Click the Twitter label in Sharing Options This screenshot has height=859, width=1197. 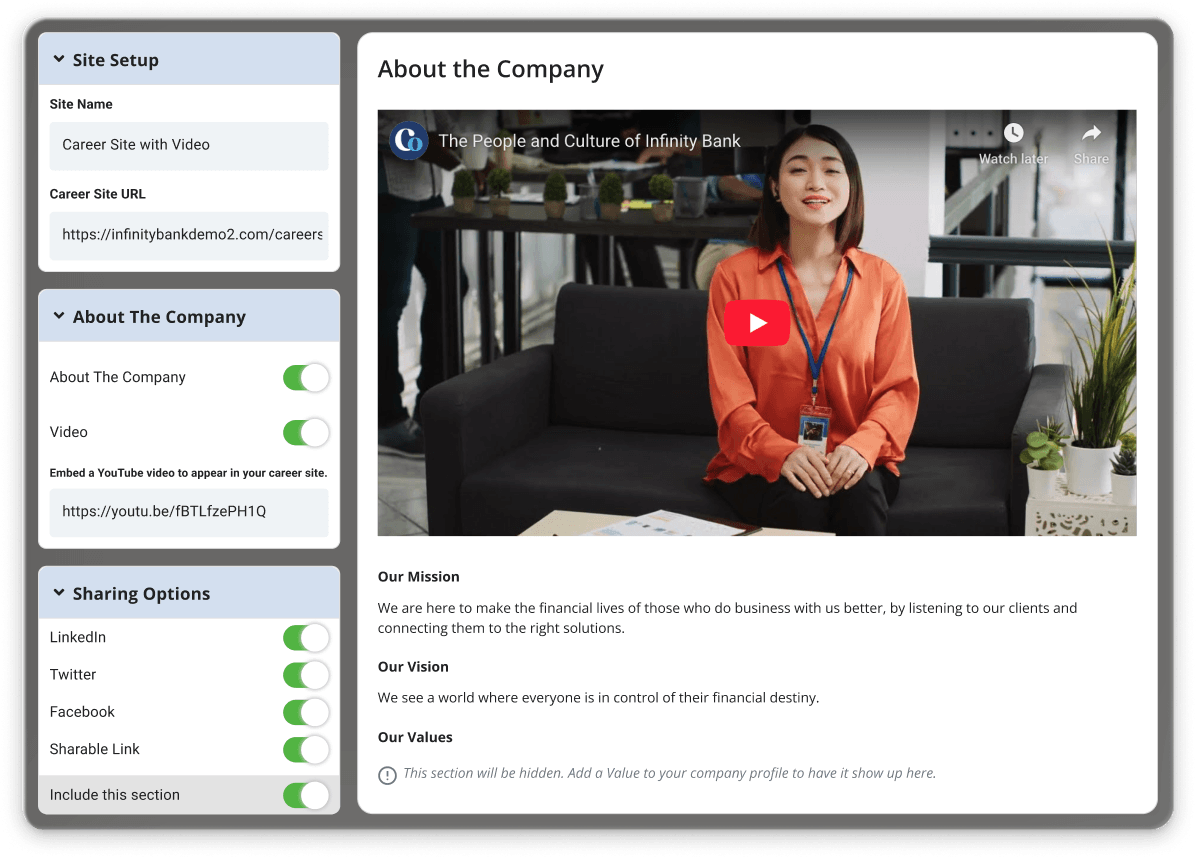coord(73,674)
